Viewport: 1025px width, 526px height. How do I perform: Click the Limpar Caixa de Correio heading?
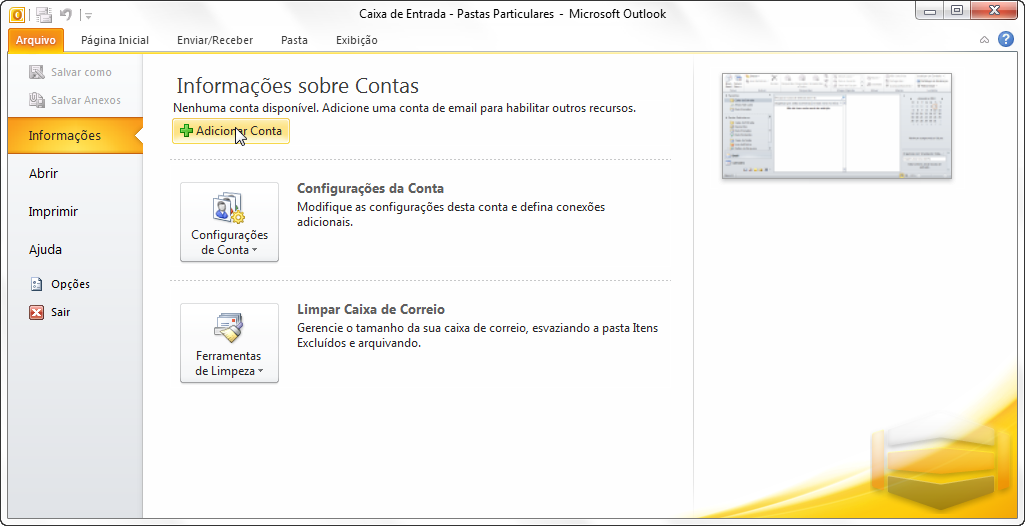[371, 309]
